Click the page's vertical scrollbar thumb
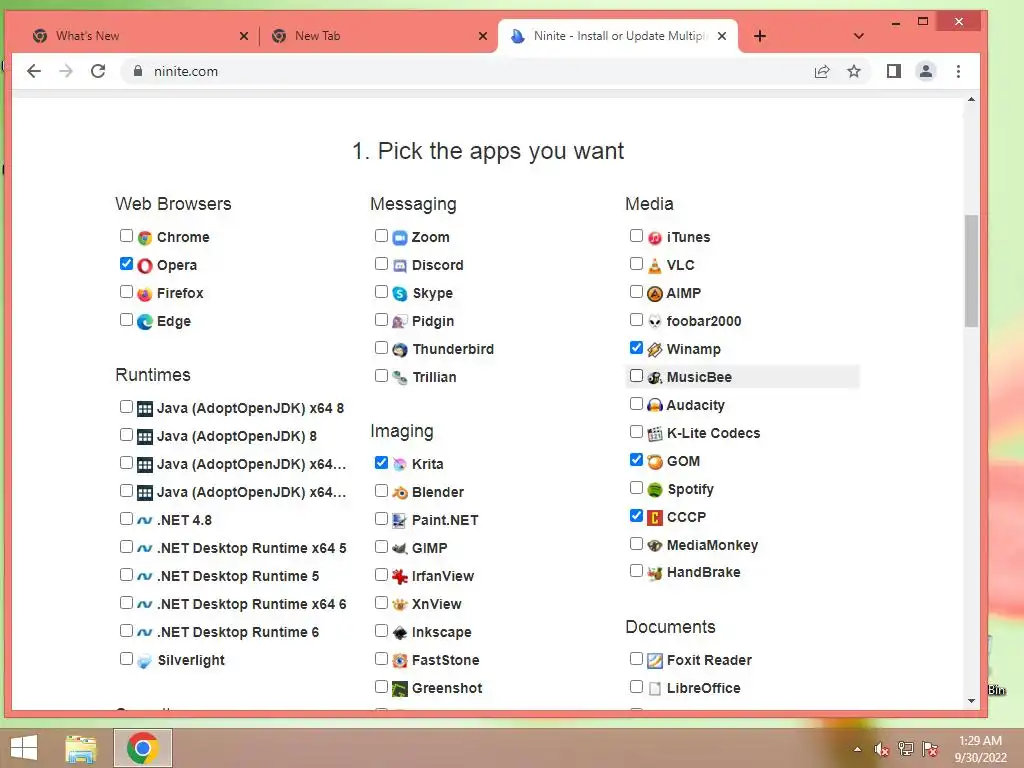Screen dimensions: 1024x768 (x=971, y=270)
